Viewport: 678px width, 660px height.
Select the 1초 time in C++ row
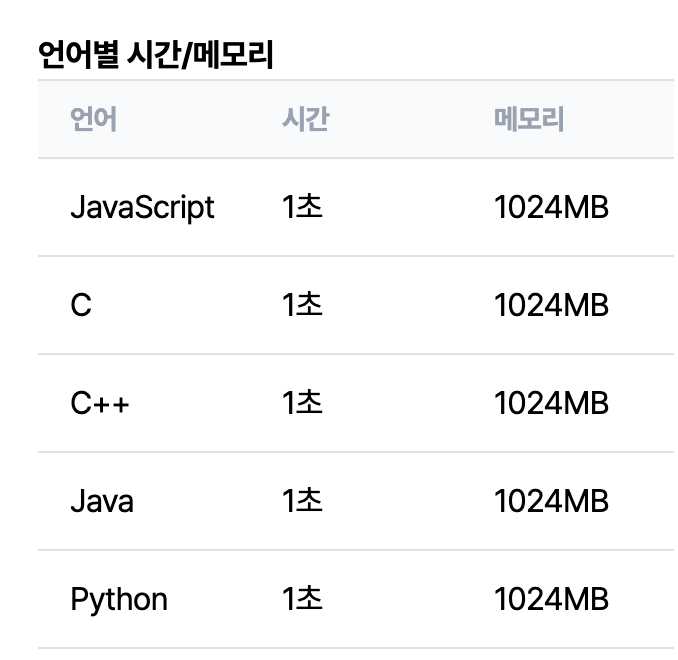[x=302, y=403]
